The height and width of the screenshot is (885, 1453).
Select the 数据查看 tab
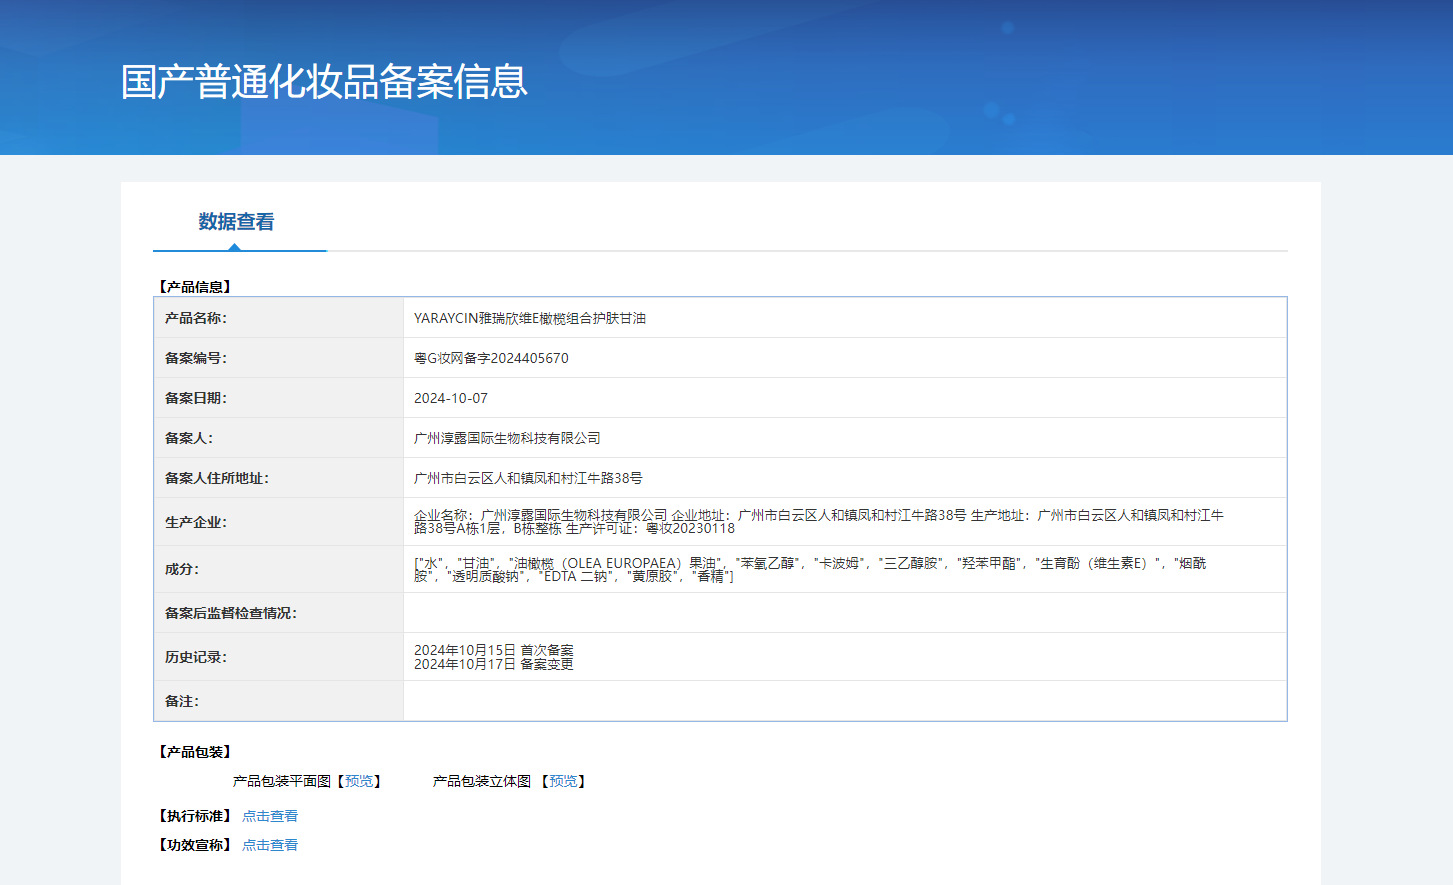click(x=236, y=222)
